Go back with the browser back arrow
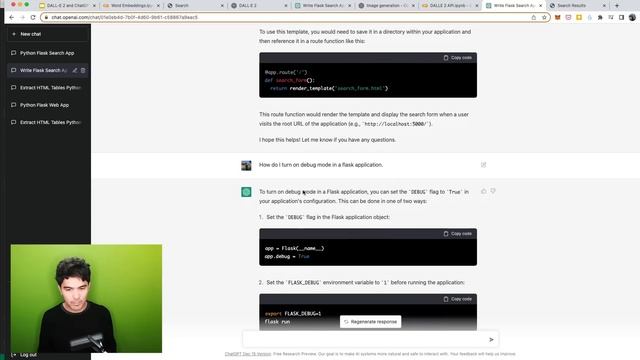This screenshot has width=640, height=360. [x=11, y=18]
